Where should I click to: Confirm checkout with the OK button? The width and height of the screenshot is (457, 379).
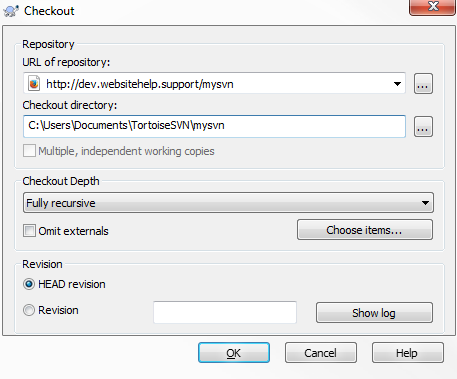[234, 353]
